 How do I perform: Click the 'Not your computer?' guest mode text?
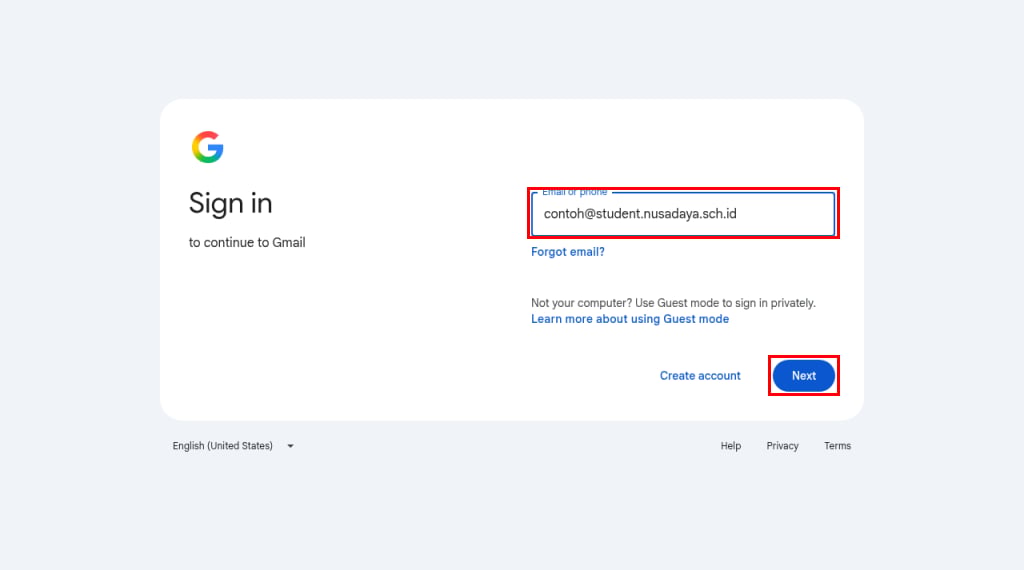click(581, 303)
